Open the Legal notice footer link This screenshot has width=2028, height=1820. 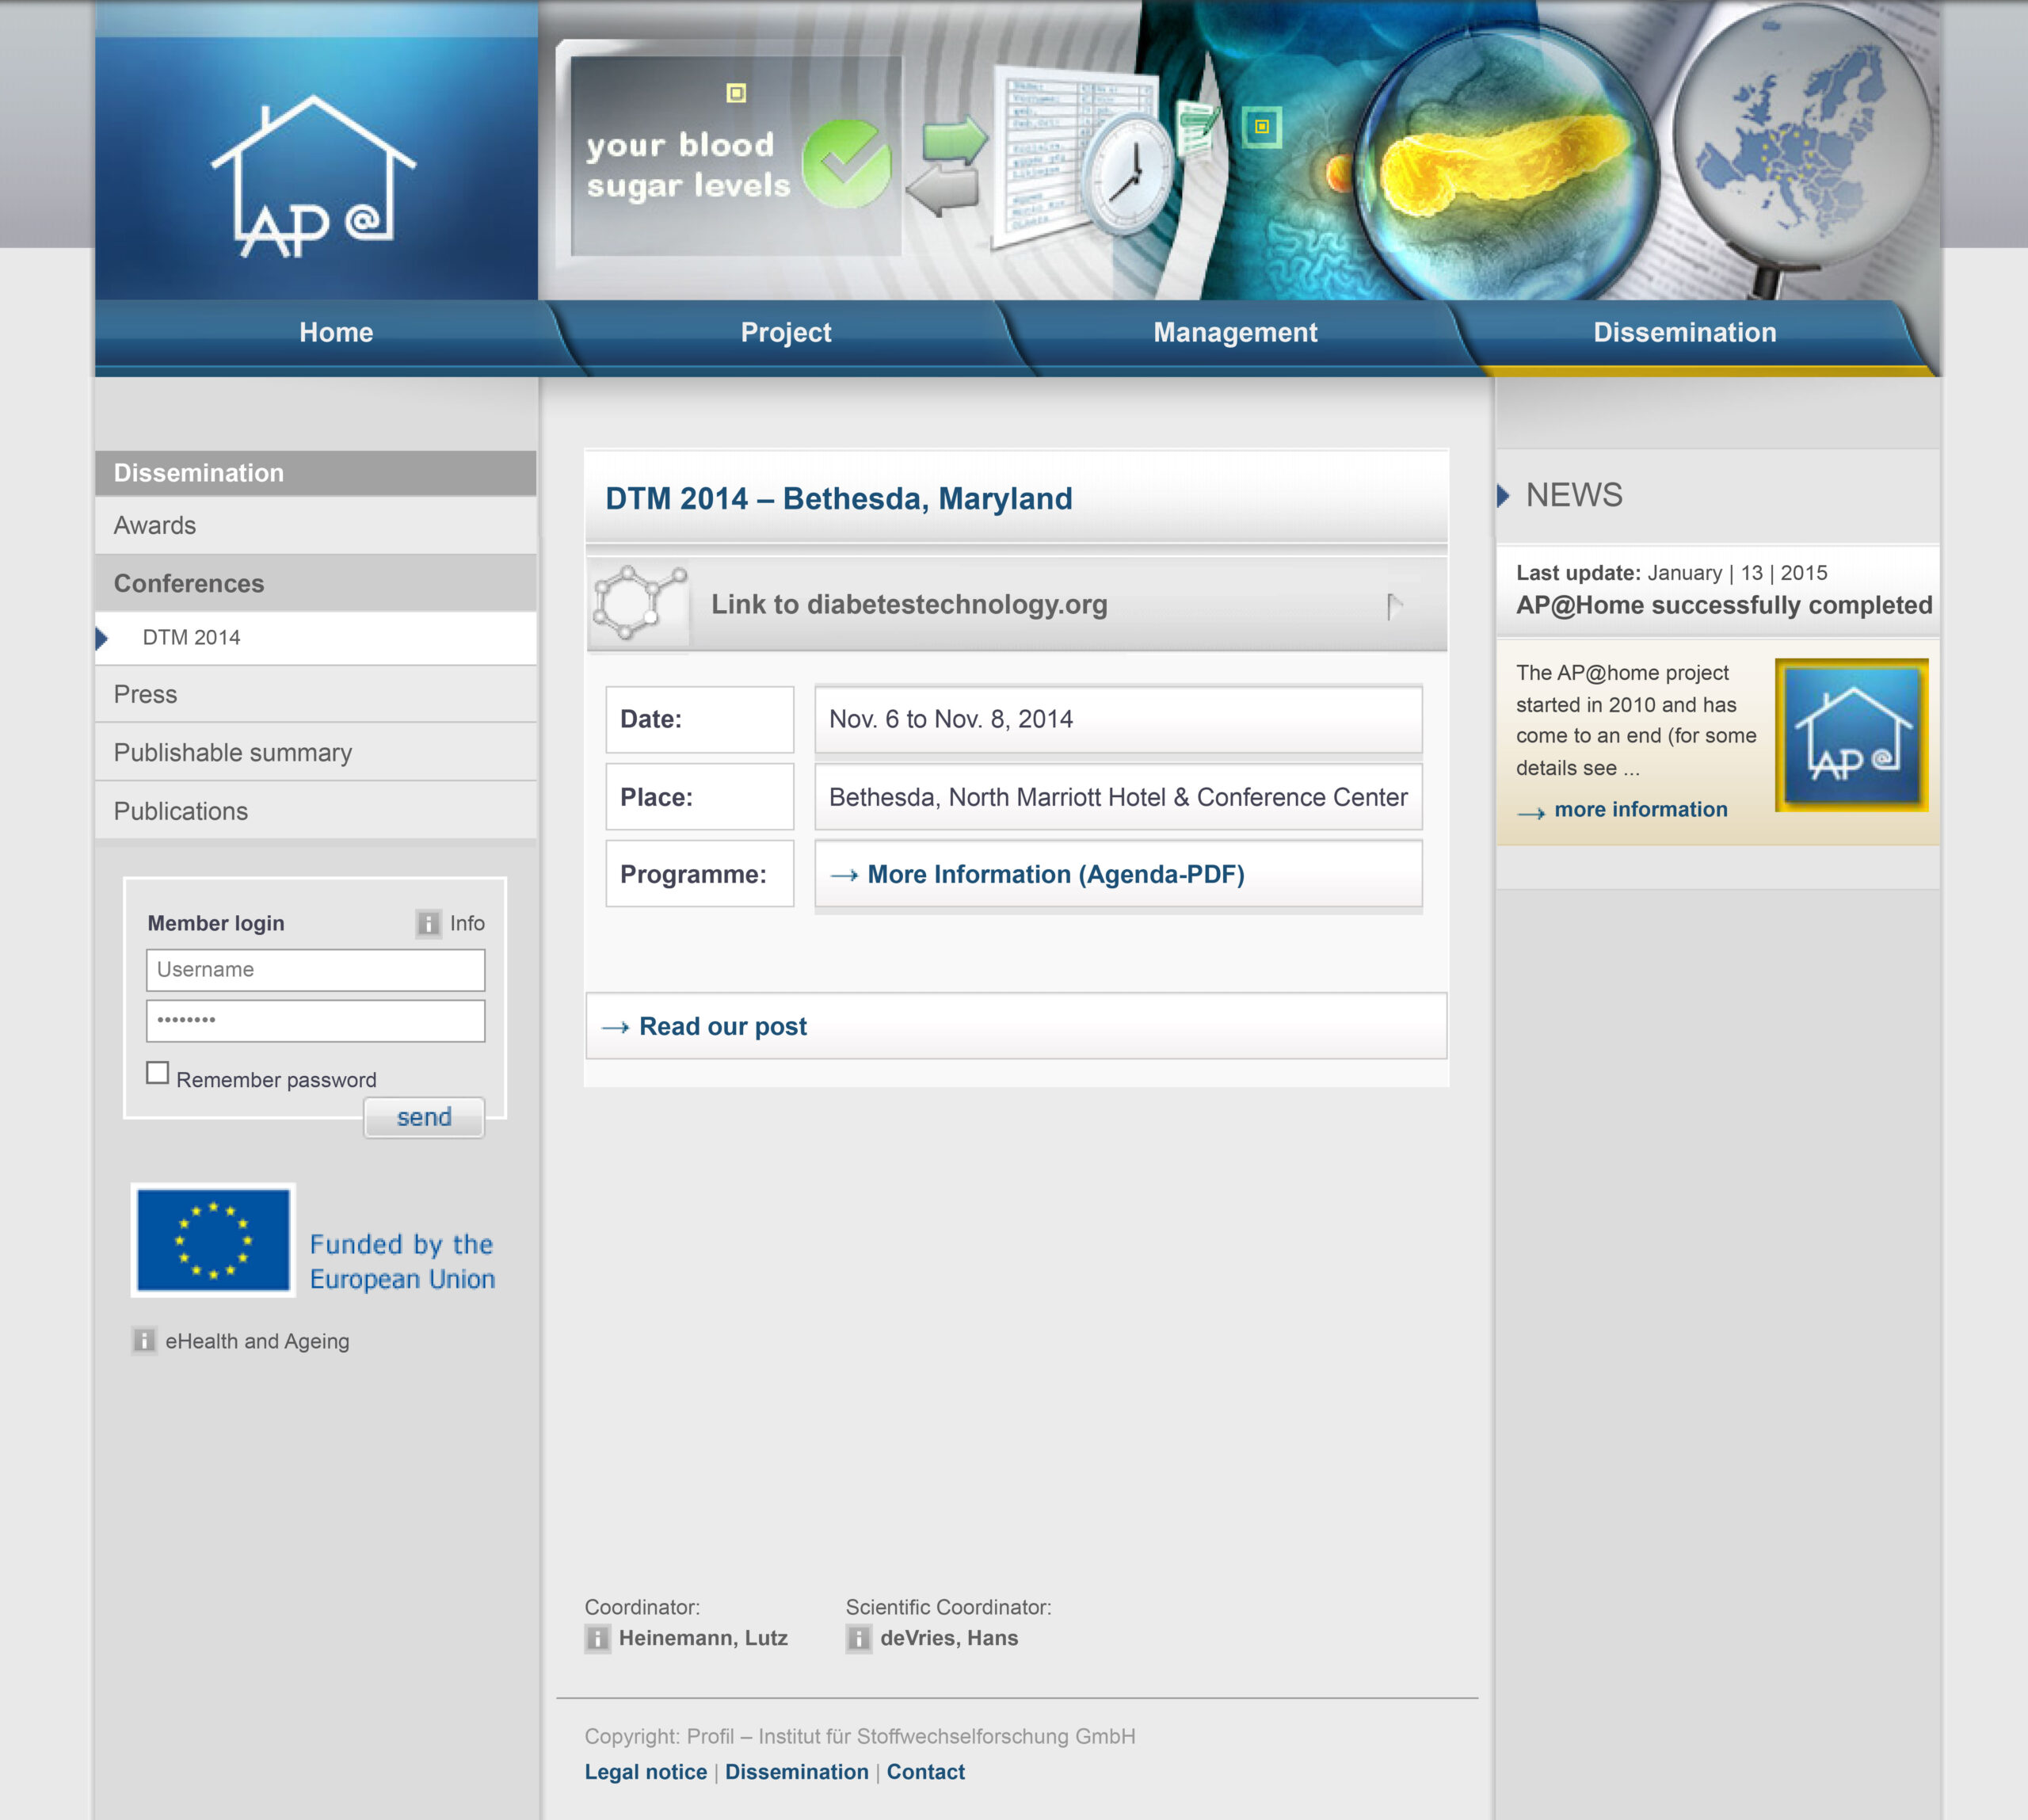(645, 1772)
